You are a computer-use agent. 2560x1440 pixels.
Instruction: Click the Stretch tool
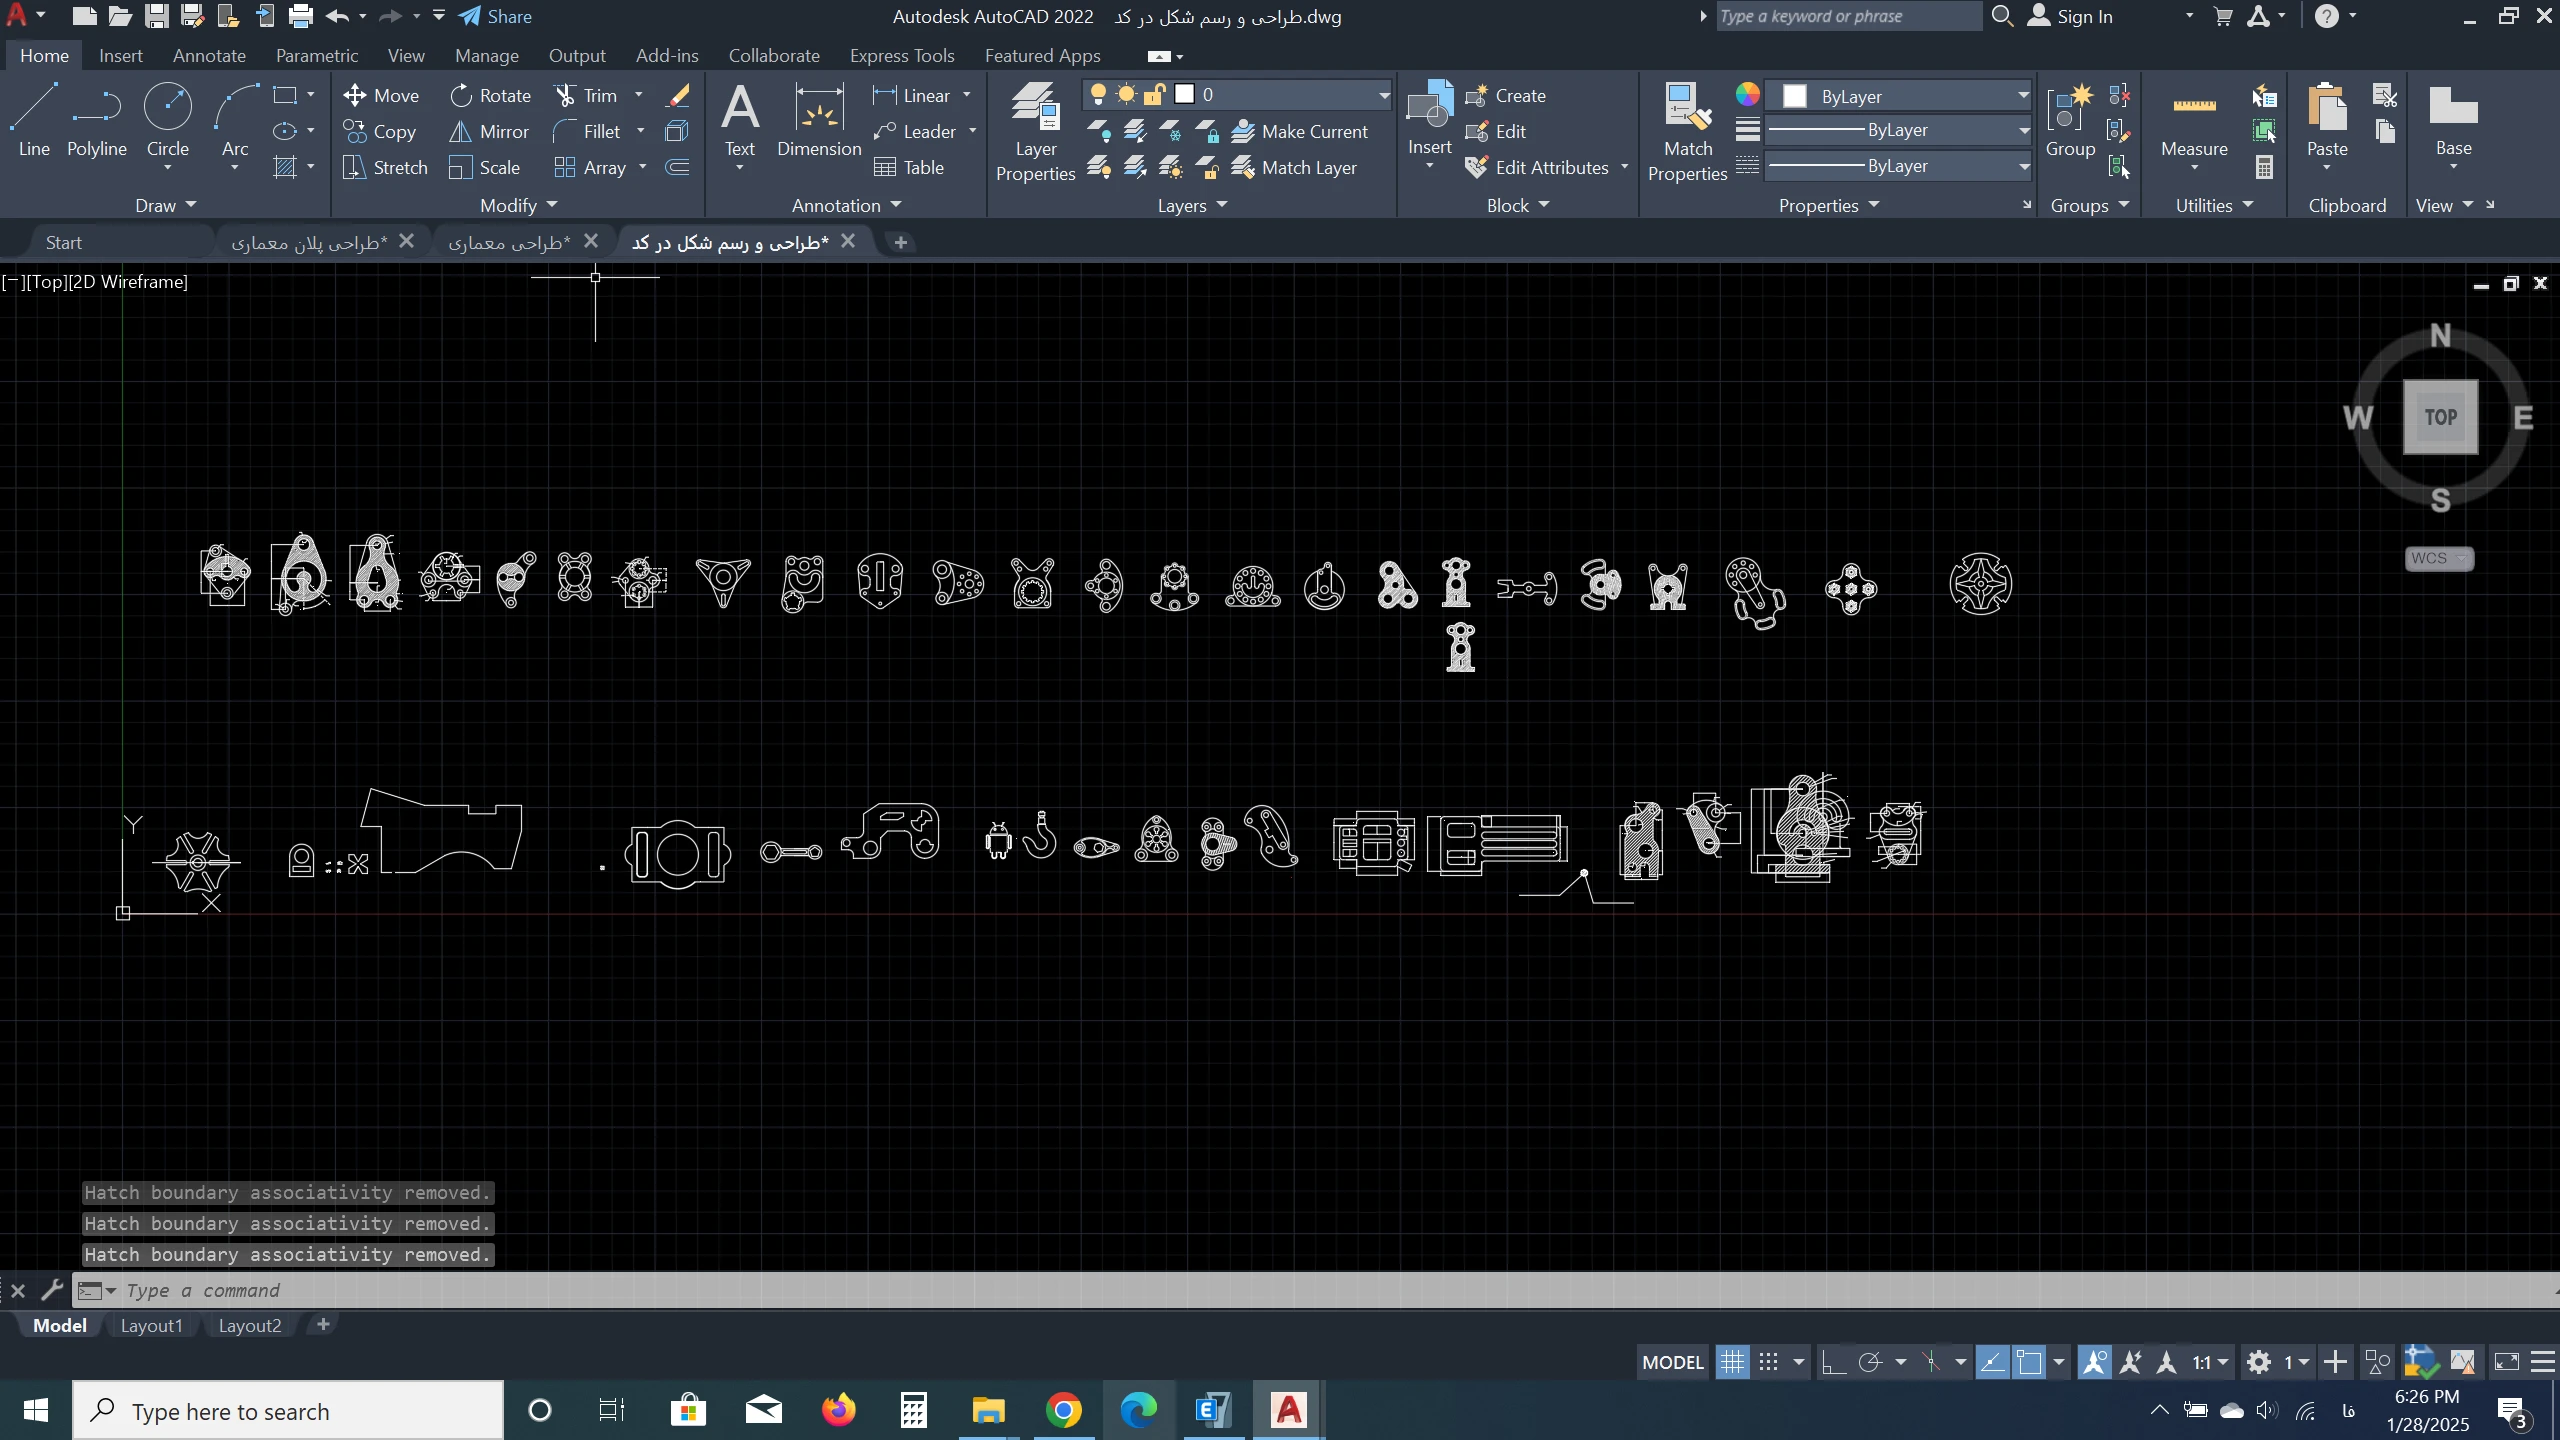pos(385,167)
